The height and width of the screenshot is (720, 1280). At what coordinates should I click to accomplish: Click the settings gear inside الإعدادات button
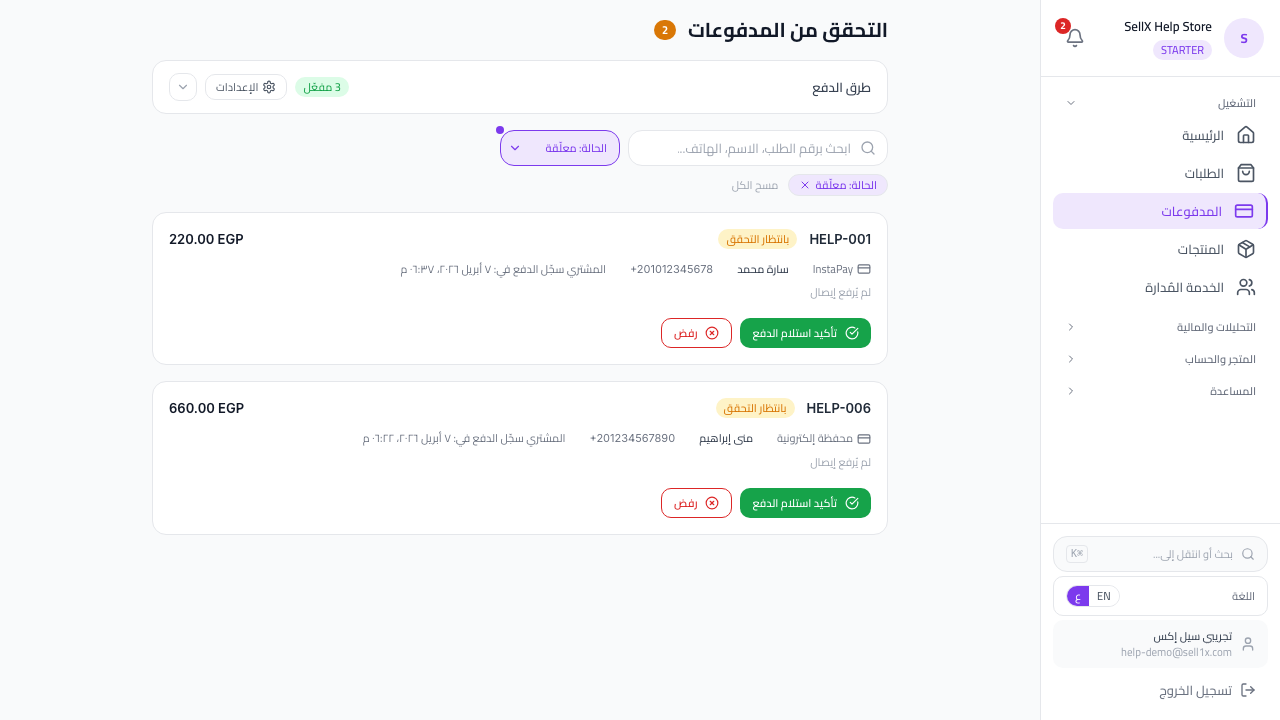pyautogui.click(x=268, y=87)
